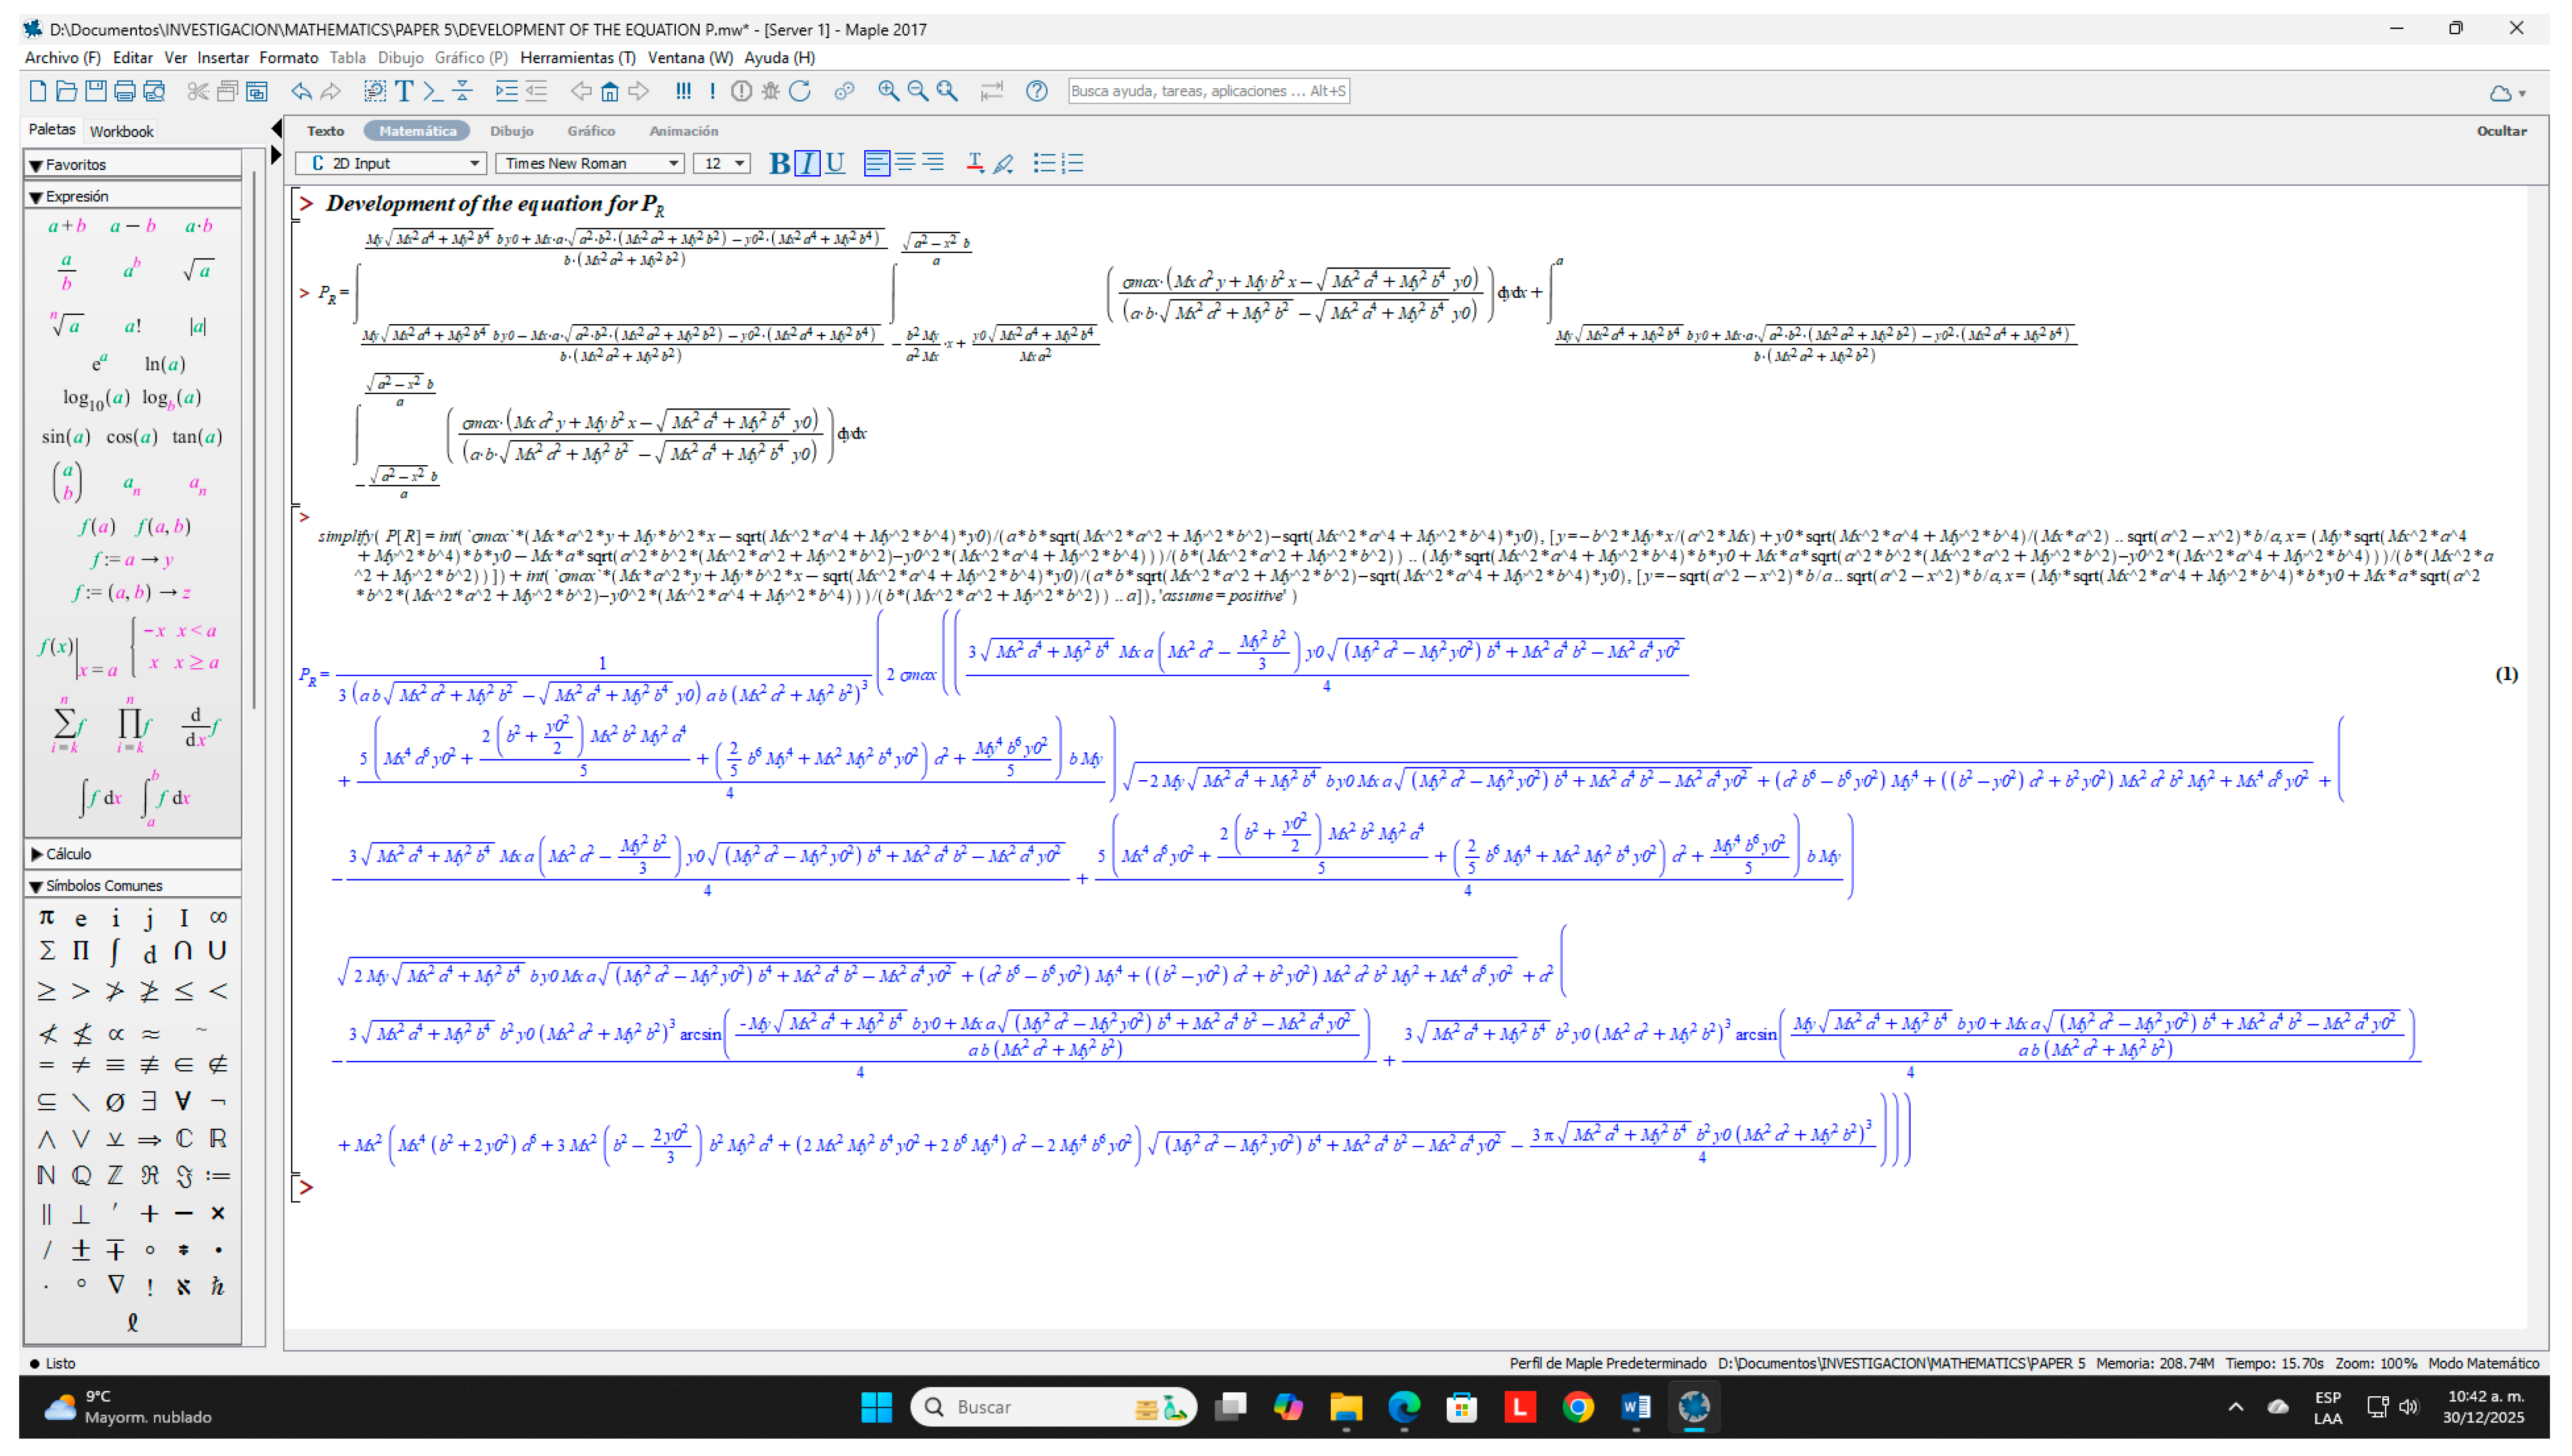Click the zoom in magnifier icon

click(888, 91)
